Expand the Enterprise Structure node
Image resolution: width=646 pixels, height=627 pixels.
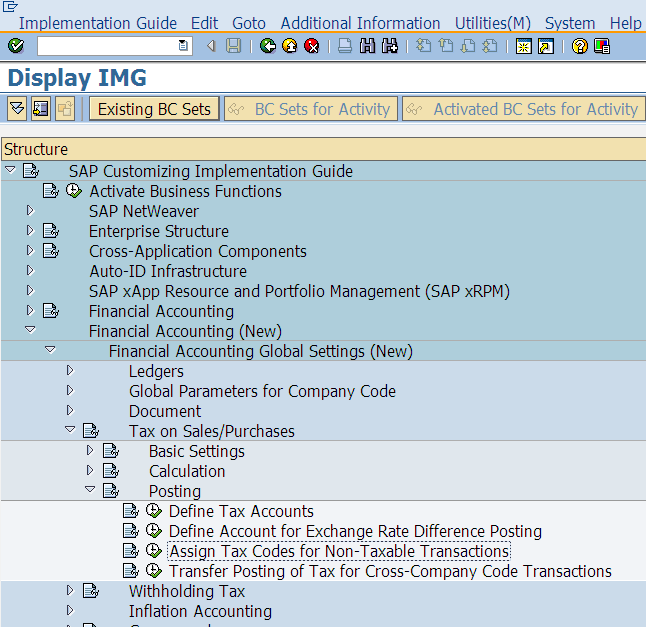[x=30, y=230]
